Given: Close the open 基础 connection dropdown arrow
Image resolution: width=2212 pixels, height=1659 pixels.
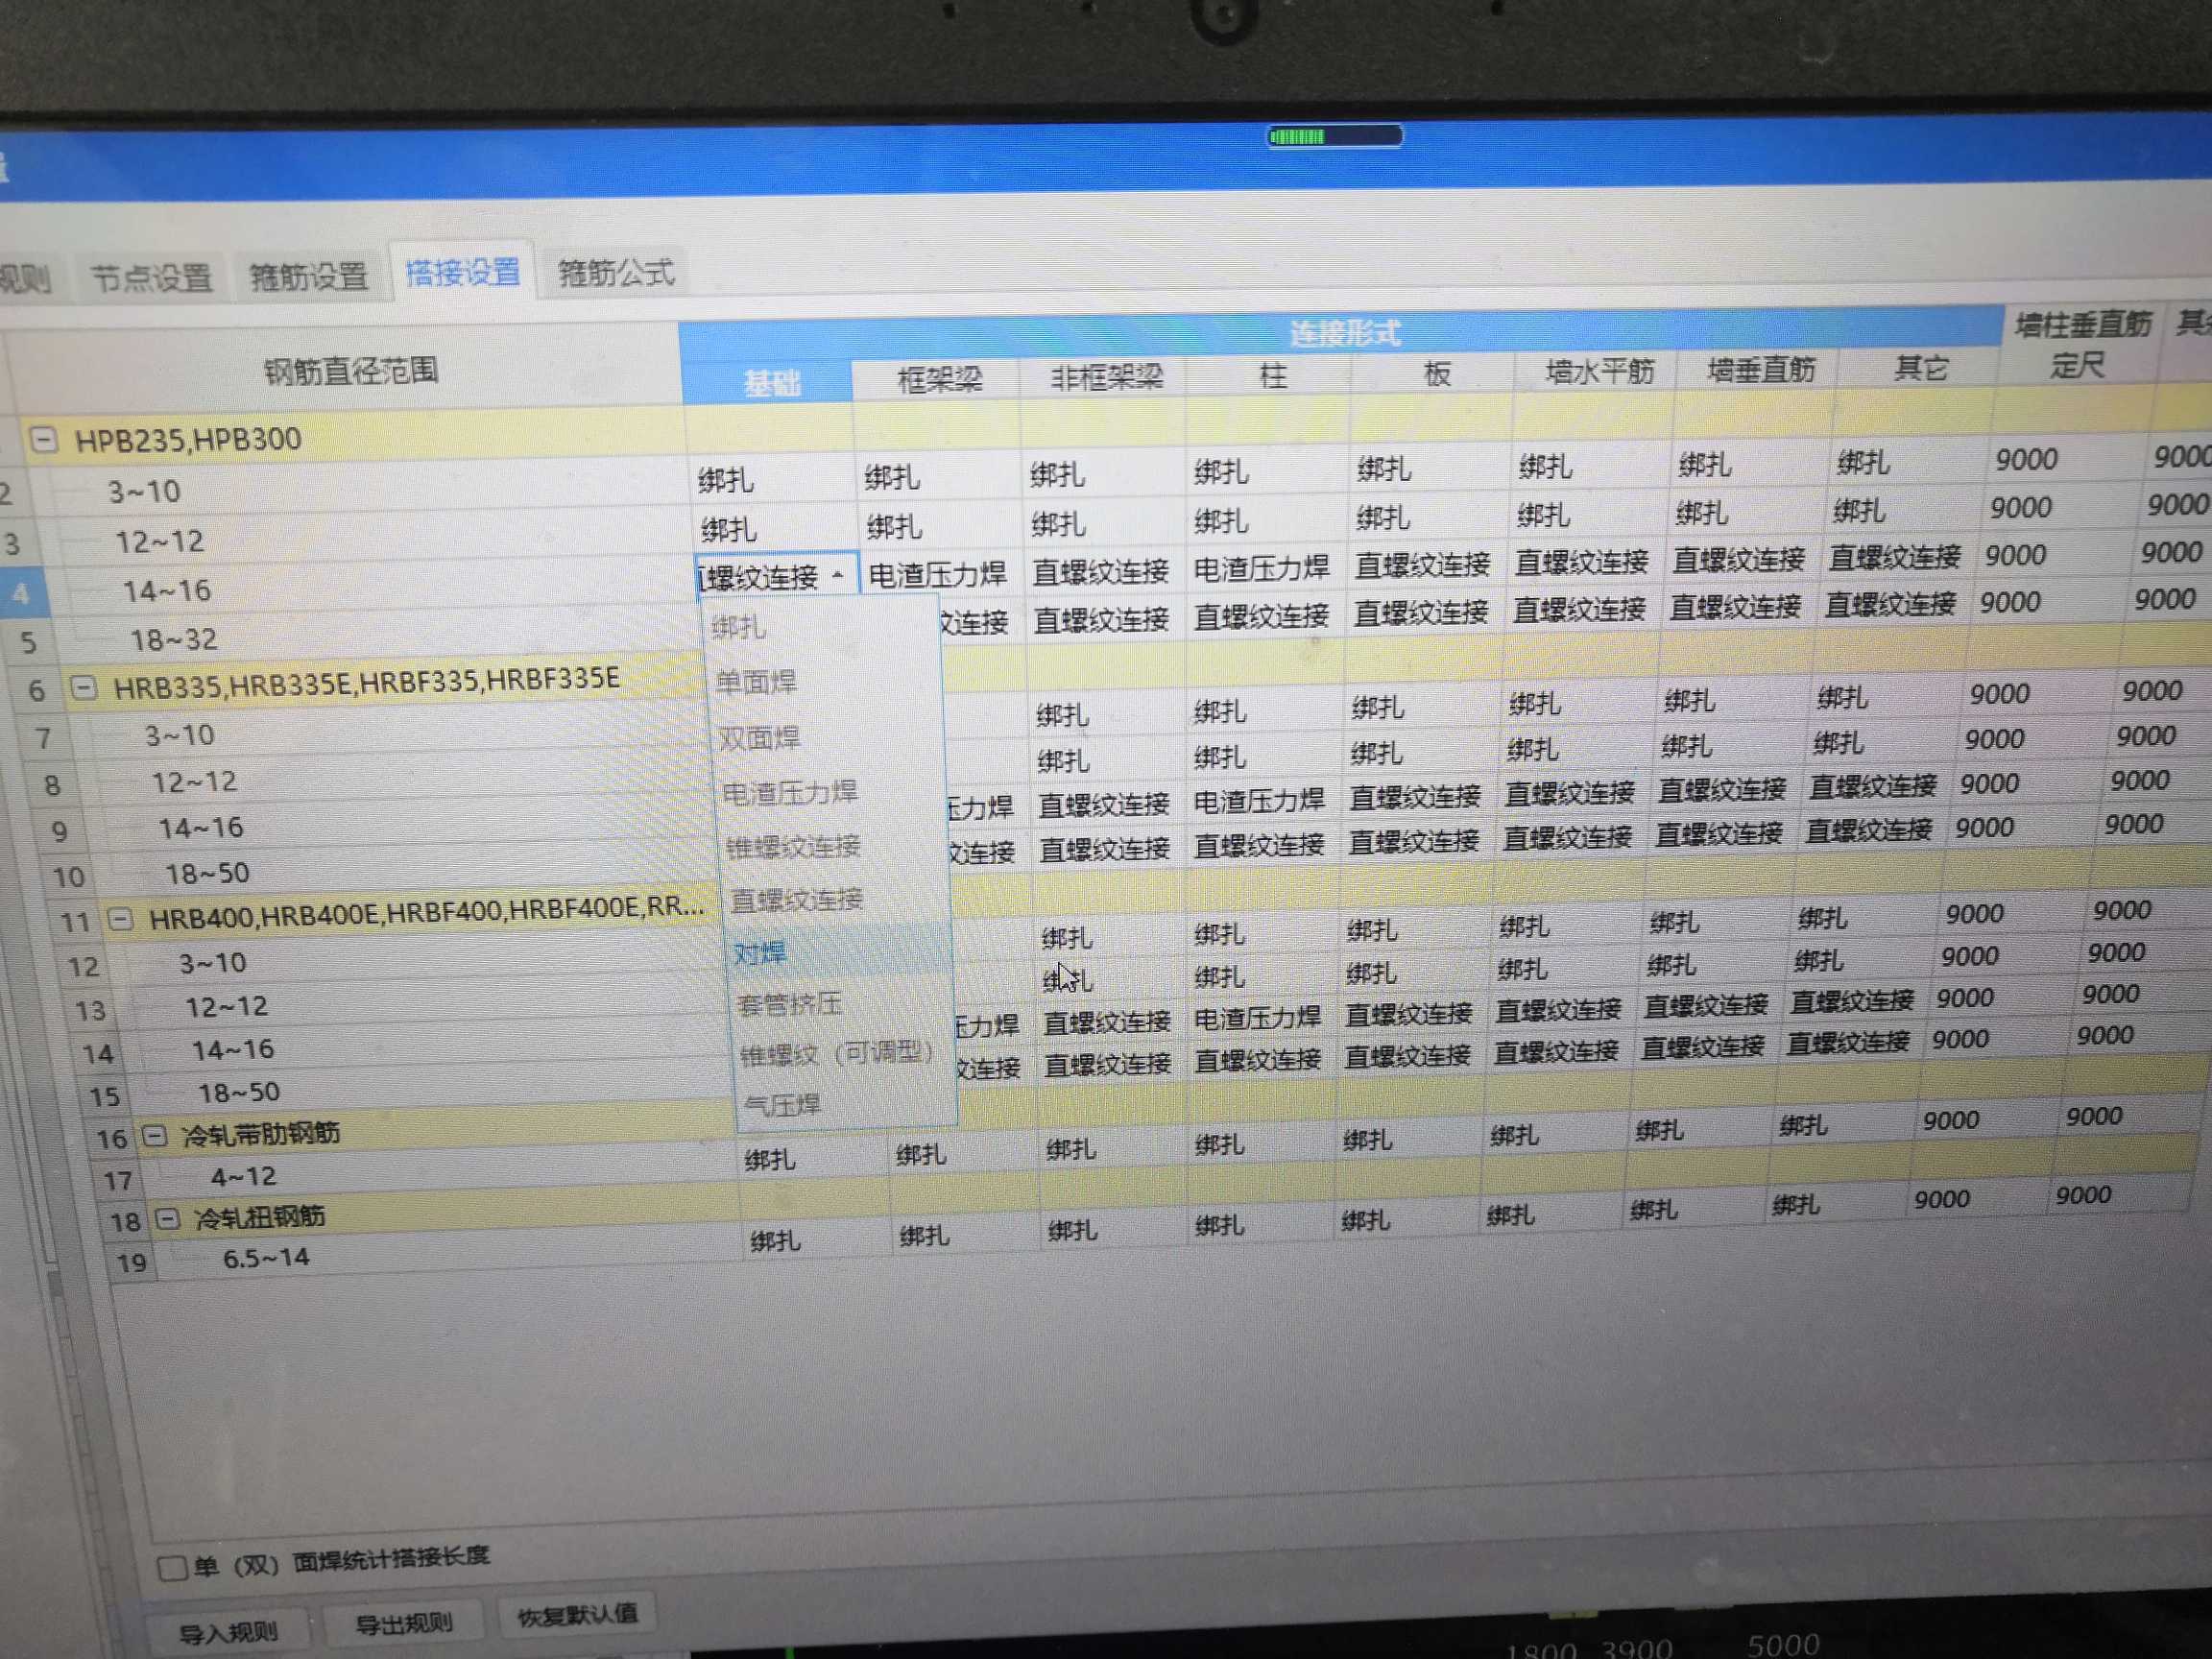Looking at the screenshot, I should (x=838, y=575).
